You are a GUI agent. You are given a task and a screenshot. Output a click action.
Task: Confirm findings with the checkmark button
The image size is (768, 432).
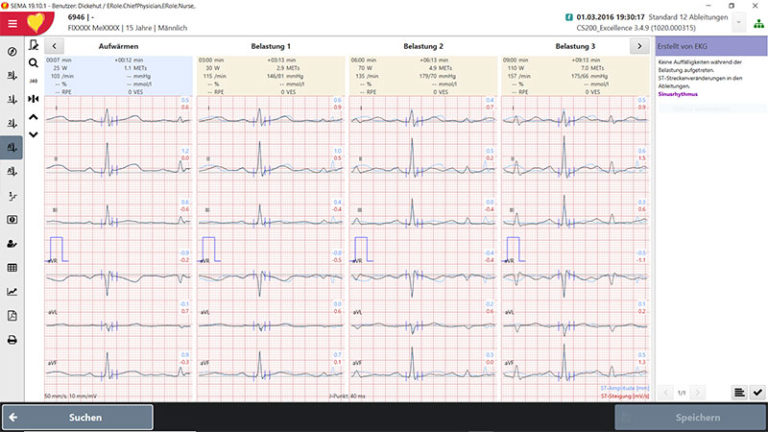click(757, 393)
